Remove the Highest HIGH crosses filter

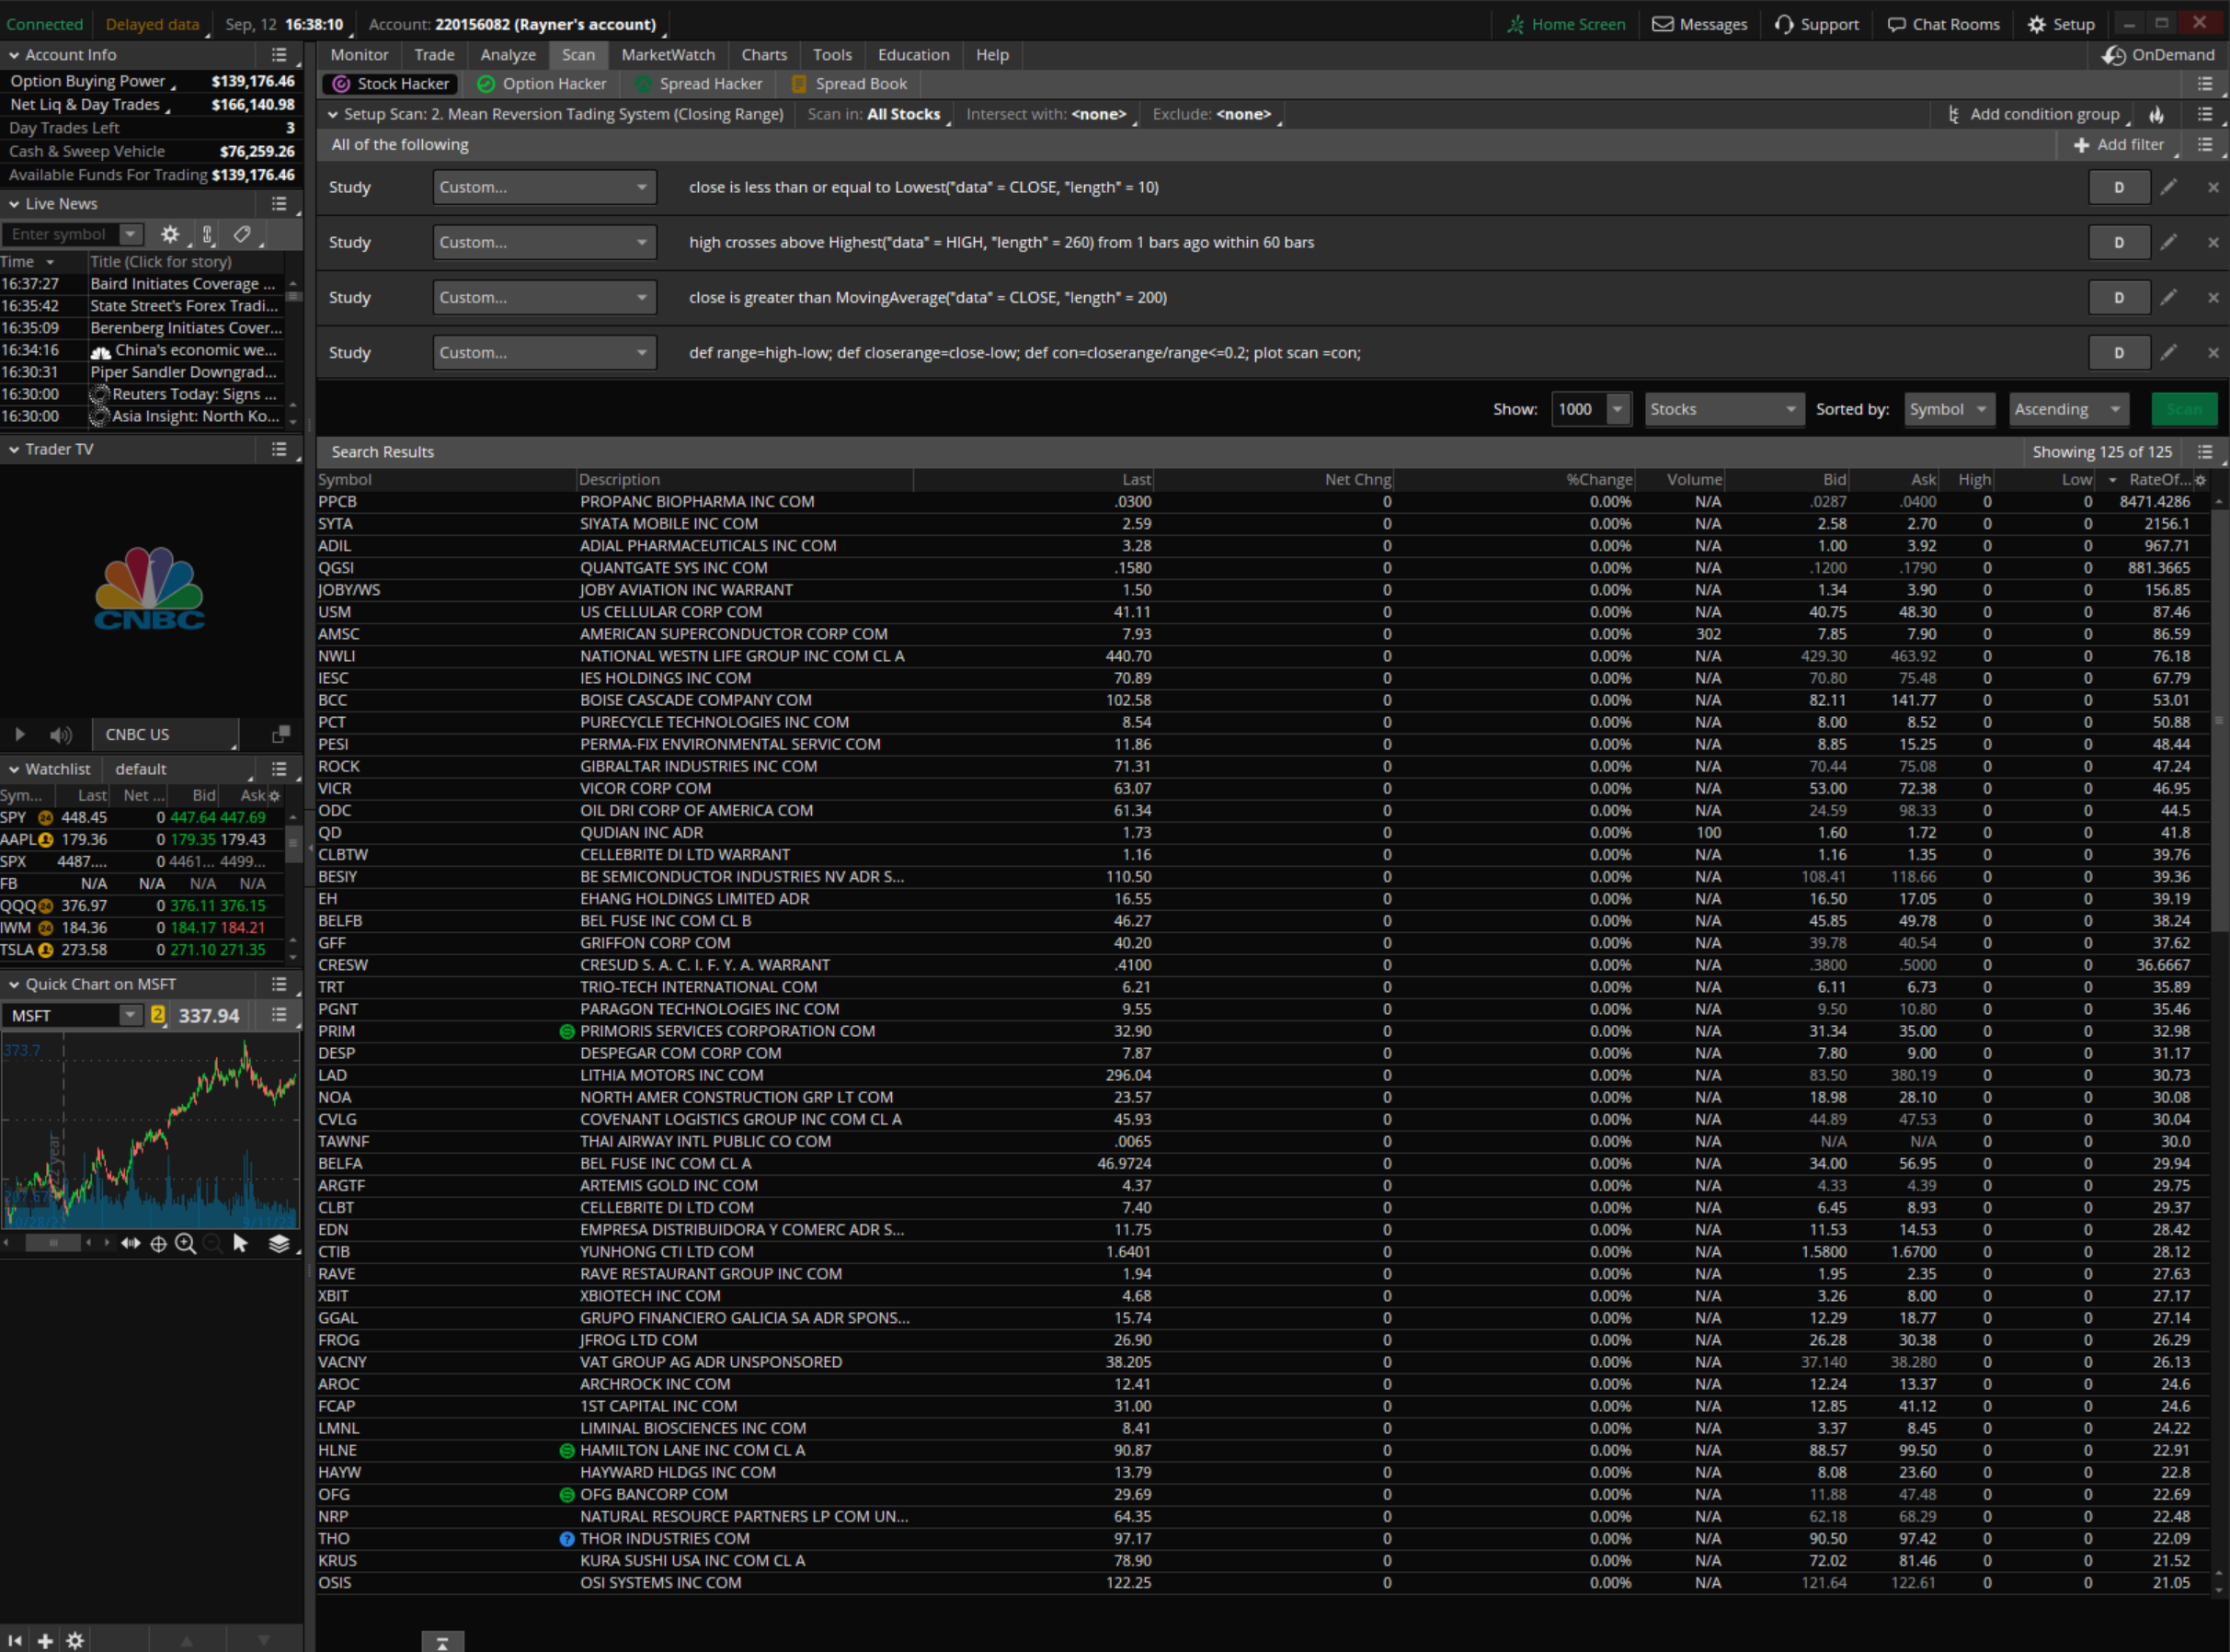[2212, 242]
